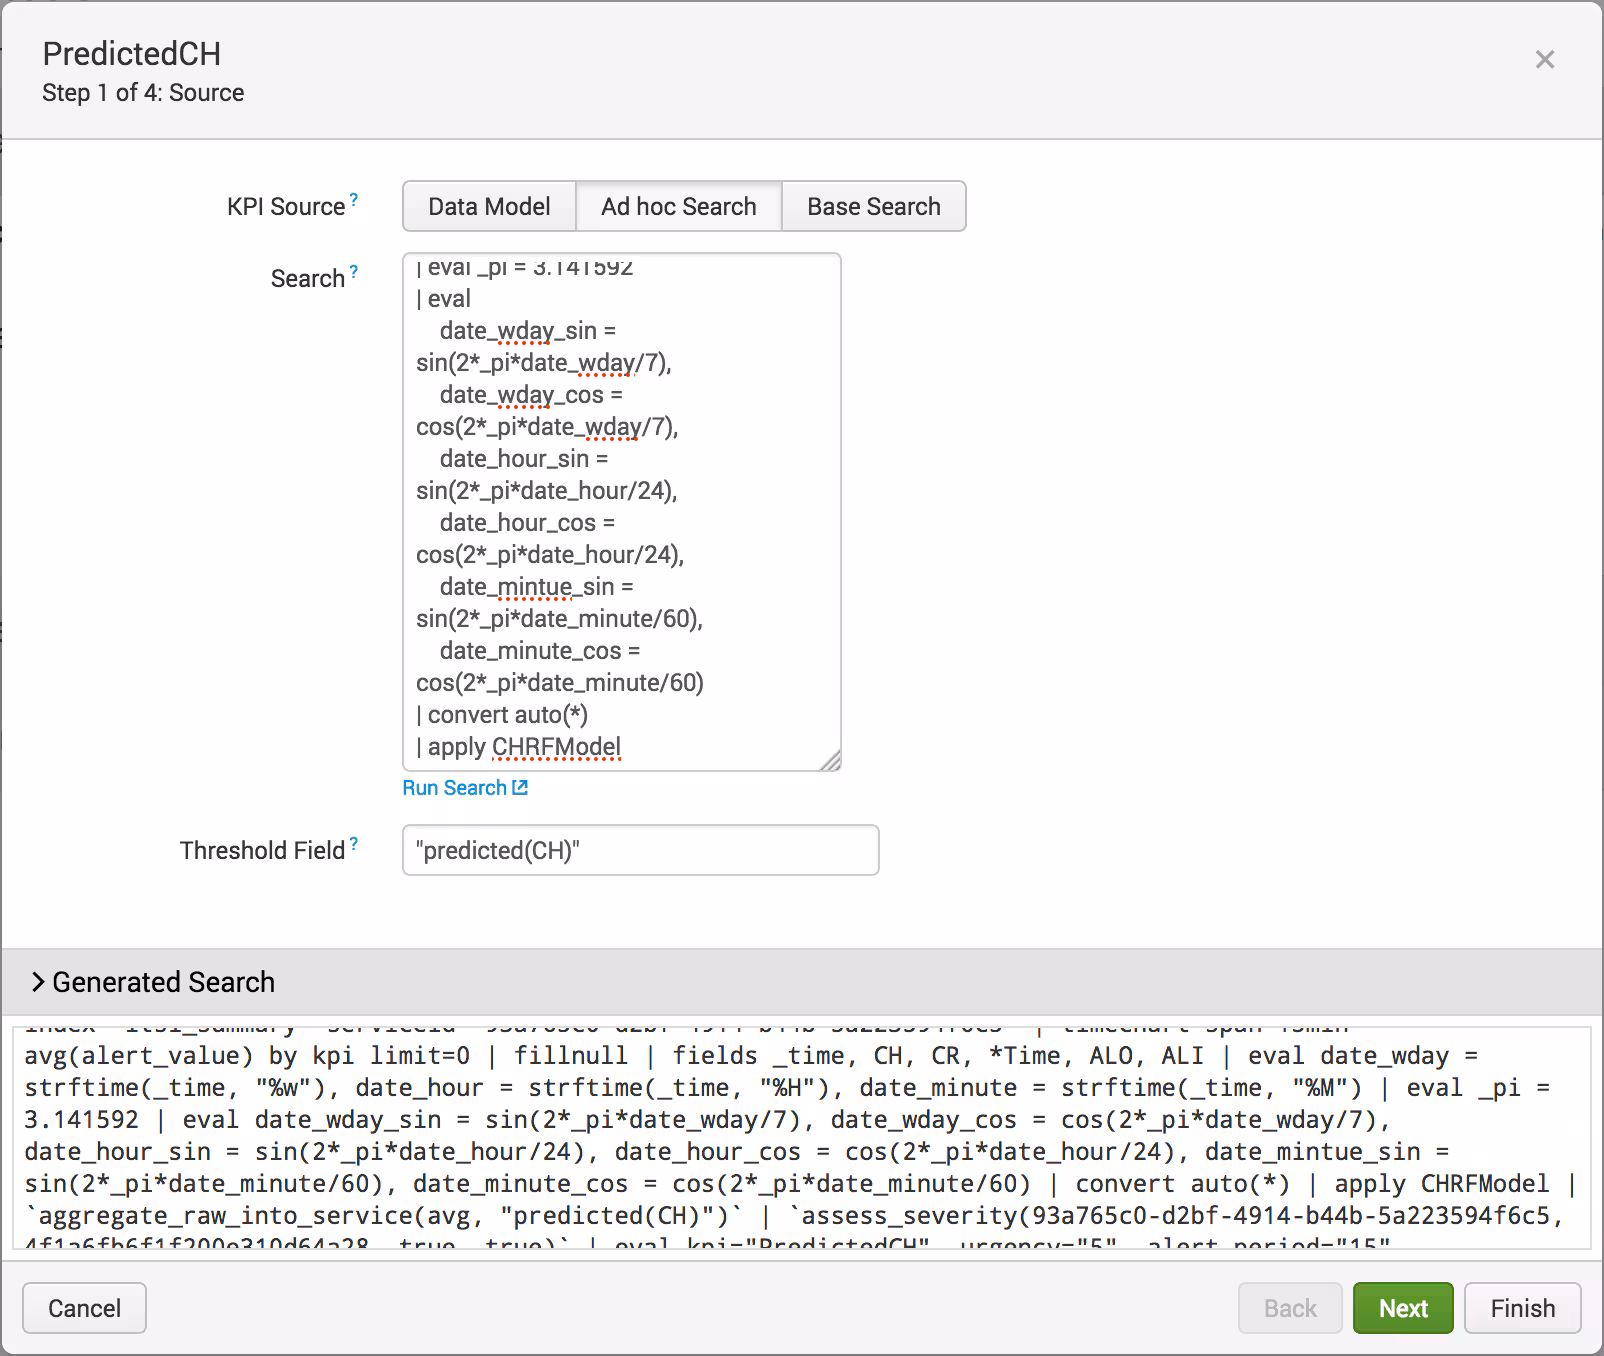Choose Base Search as the KPI source

[873, 207]
